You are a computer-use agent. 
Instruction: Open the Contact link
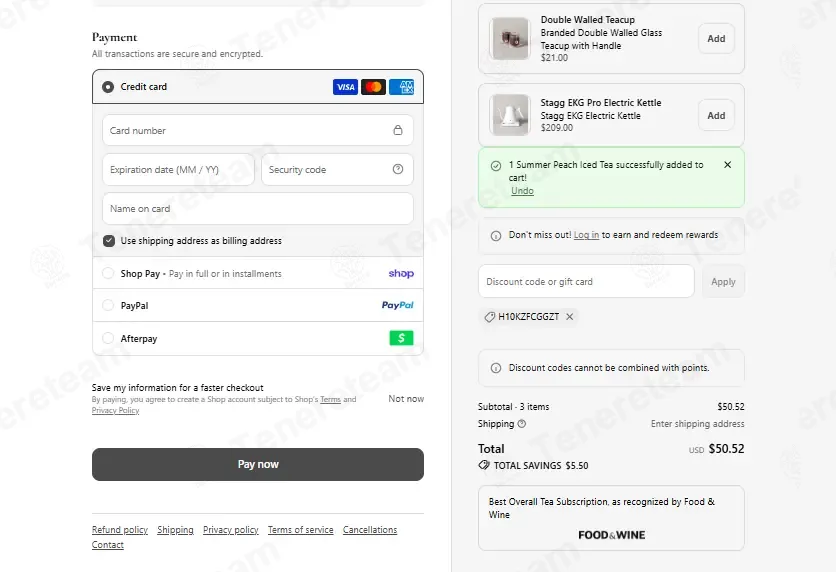107,545
